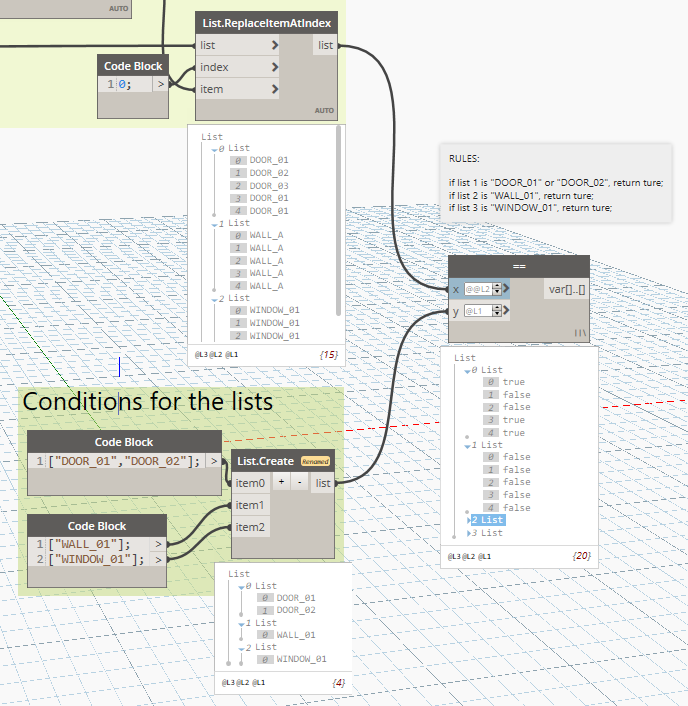This screenshot has height=706, width=688.
Task: Click the ReplaceItemAtIndex preview scrollbar
Action: (x=338, y=221)
